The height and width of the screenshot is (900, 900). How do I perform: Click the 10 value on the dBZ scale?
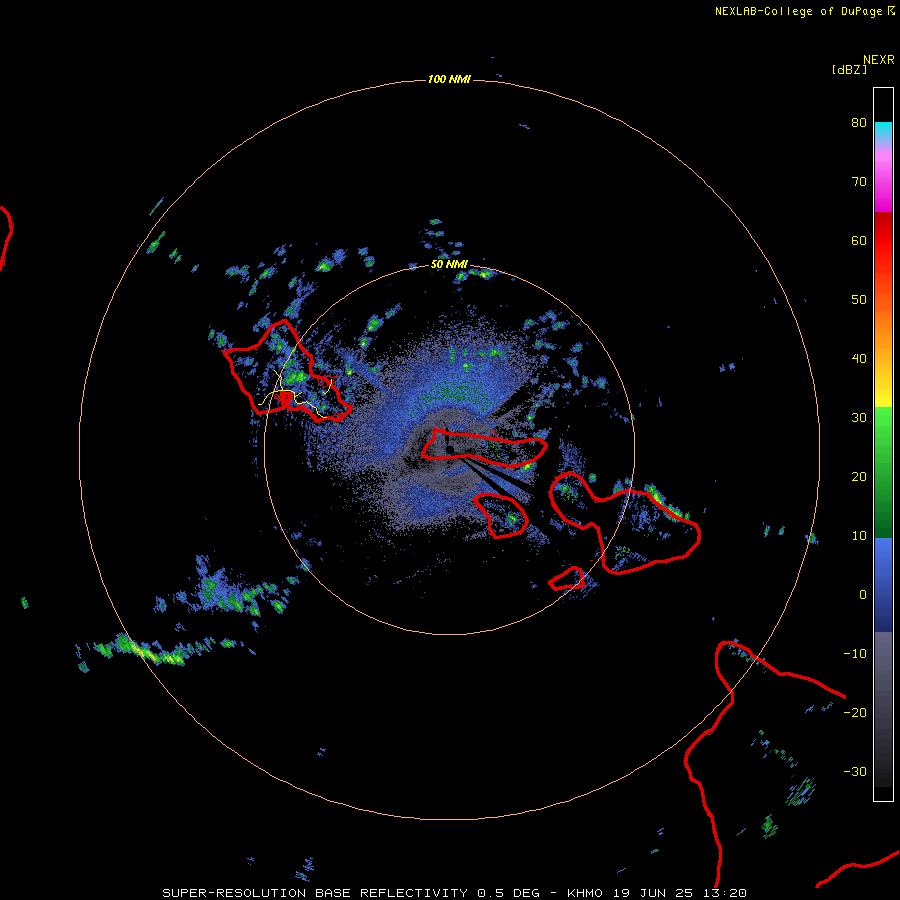tap(859, 536)
